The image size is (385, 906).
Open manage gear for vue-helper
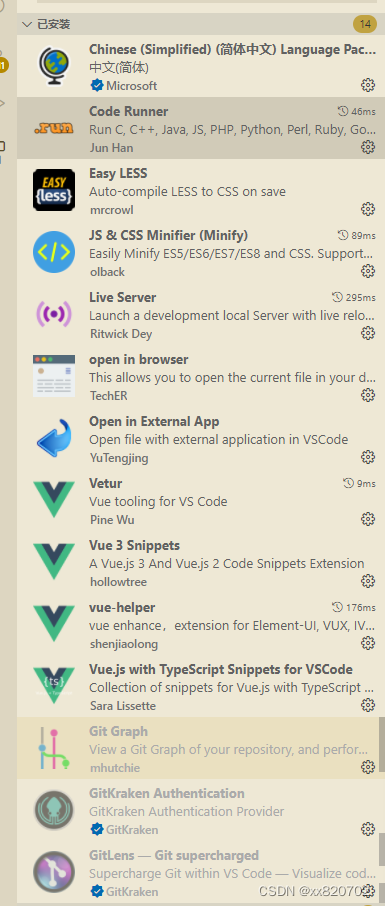point(368,643)
